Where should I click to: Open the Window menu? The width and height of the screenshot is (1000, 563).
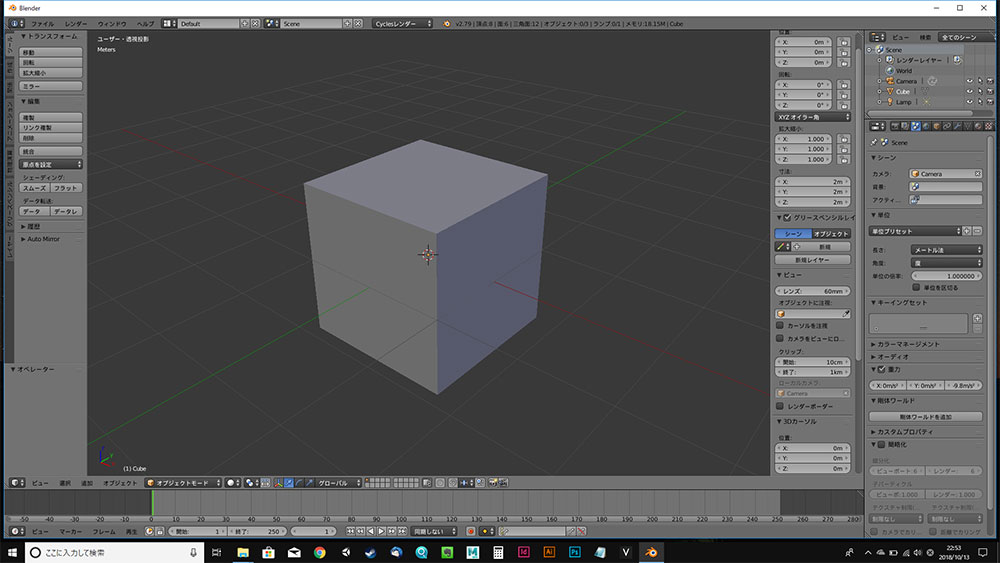[x=112, y=24]
